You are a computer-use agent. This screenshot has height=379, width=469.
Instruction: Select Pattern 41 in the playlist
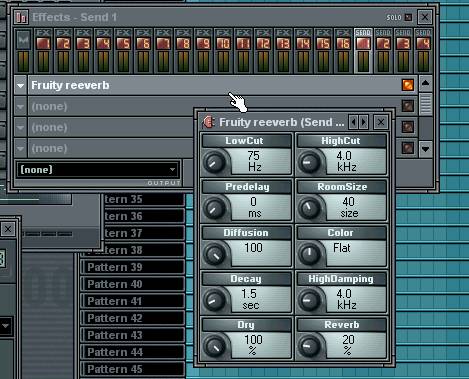click(x=133, y=301)
